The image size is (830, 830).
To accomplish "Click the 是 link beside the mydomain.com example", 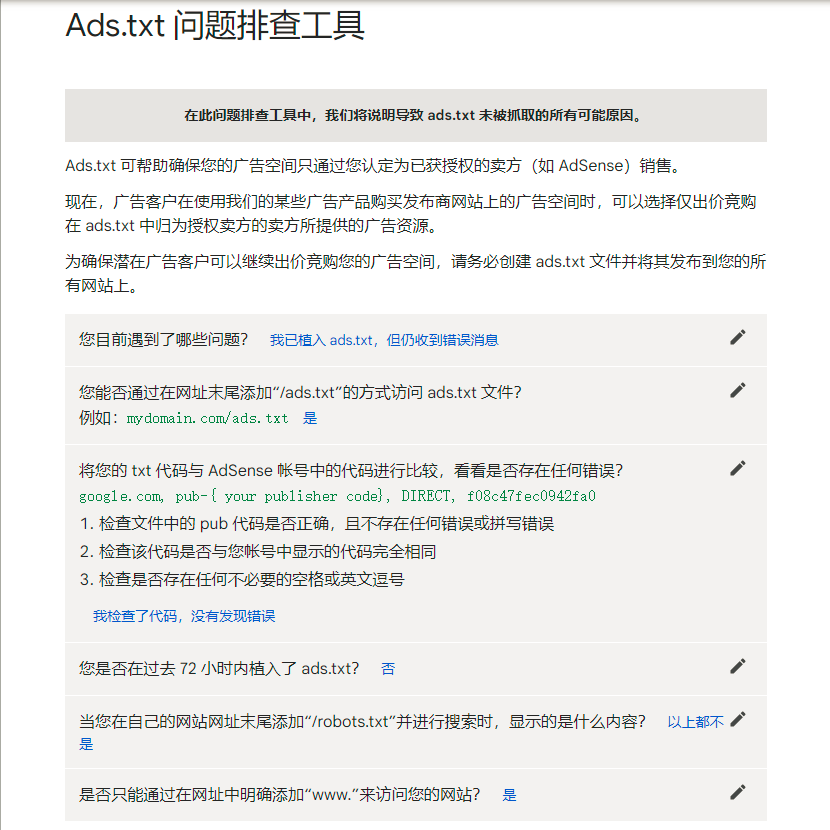I will [x=310, y=418].
